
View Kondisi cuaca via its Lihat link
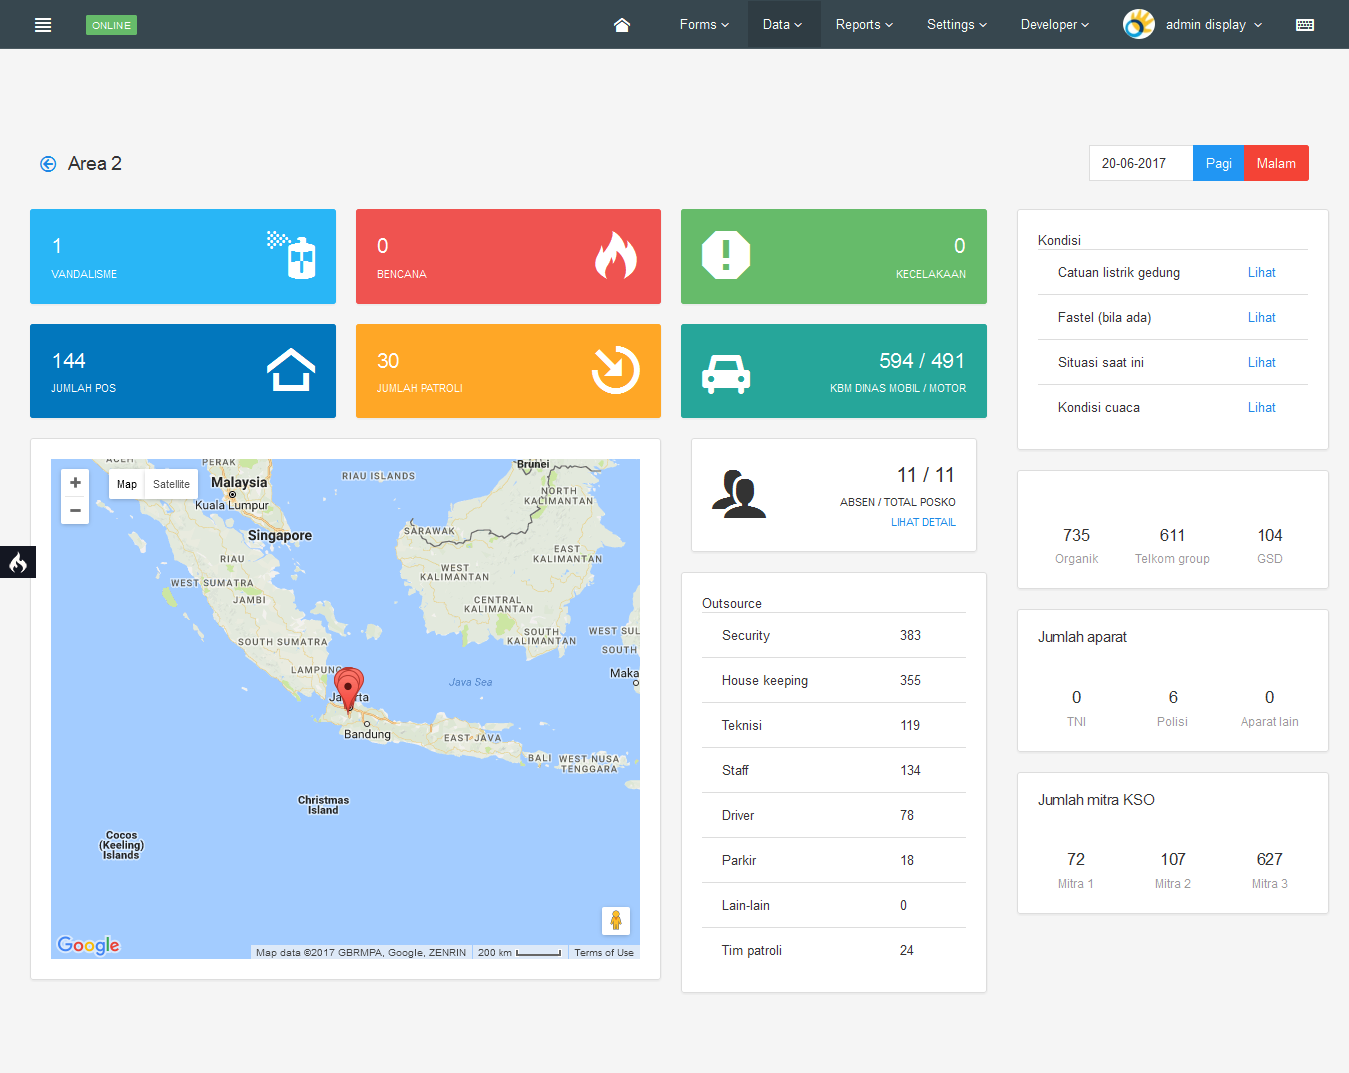coord(1261,407)
